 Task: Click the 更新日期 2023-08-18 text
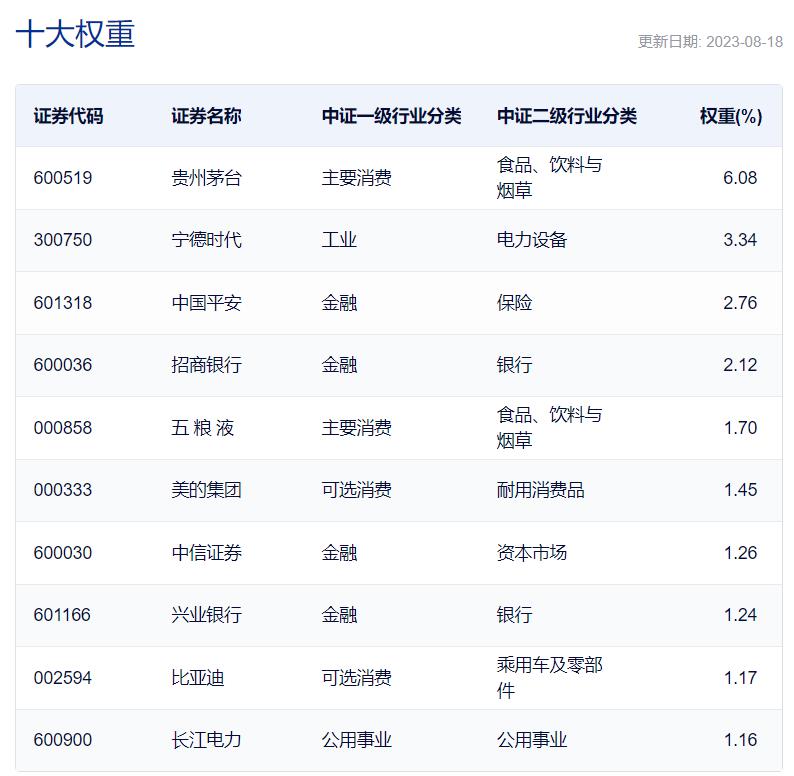[710, 42]
